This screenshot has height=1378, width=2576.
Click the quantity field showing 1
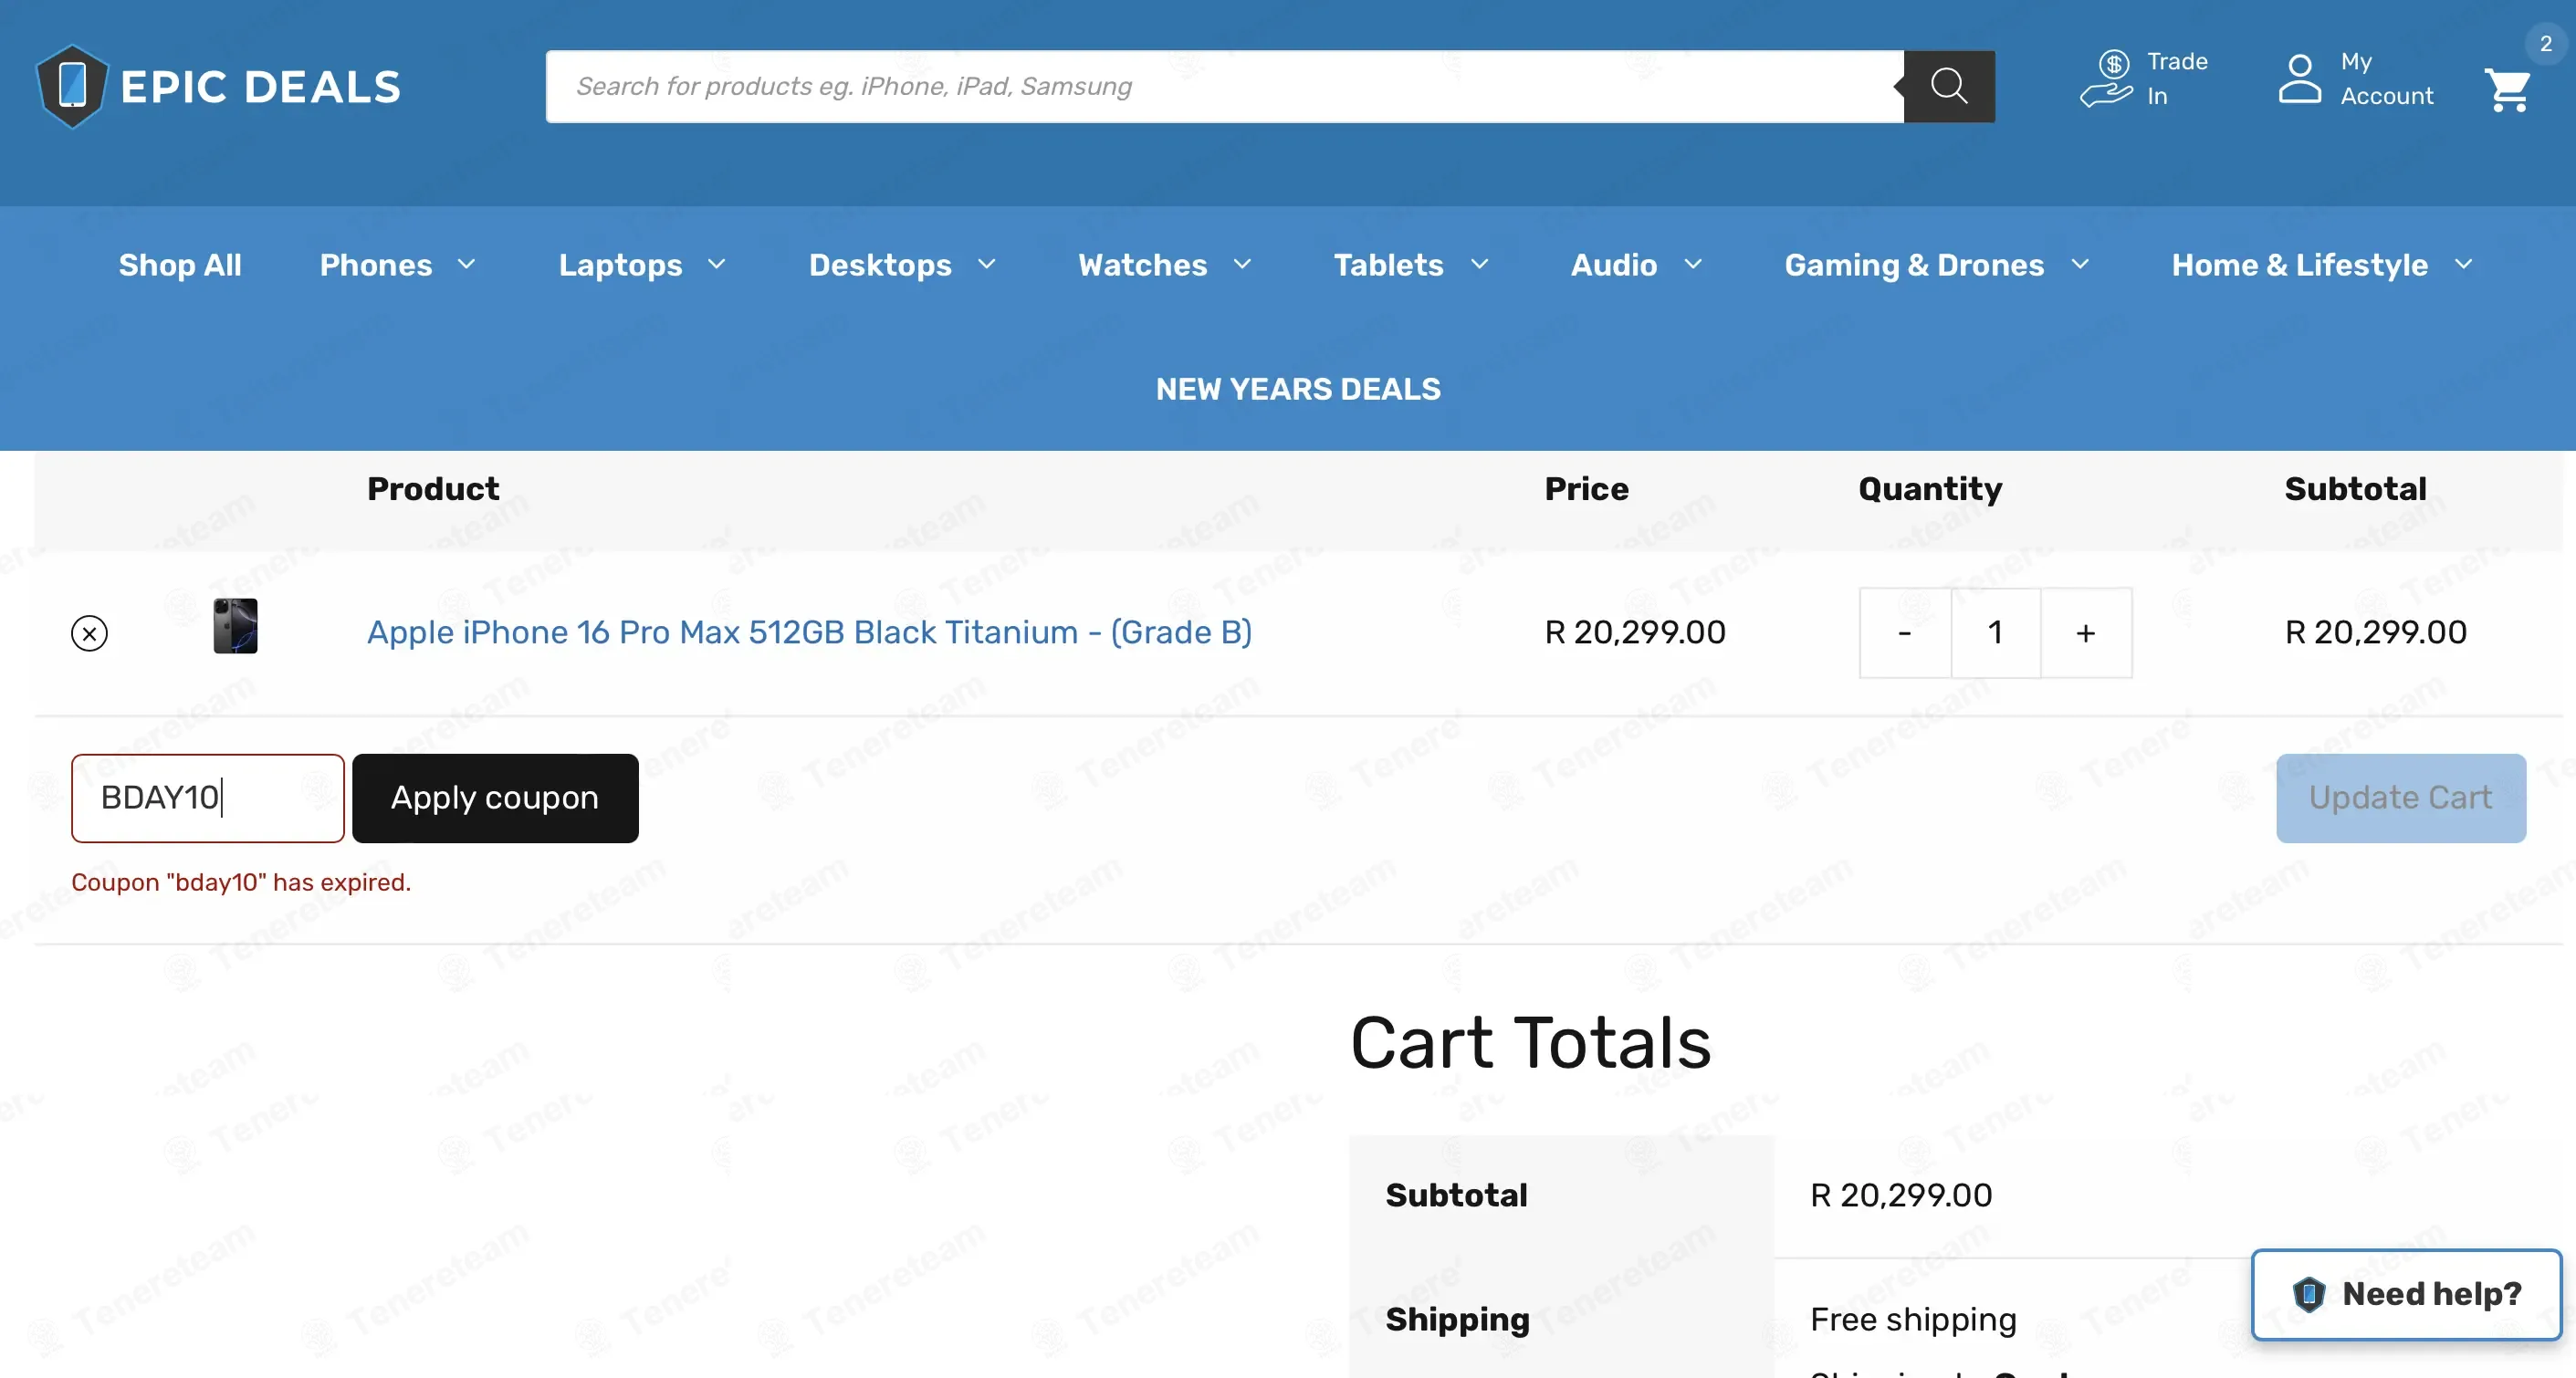(x=1996, y=633)
